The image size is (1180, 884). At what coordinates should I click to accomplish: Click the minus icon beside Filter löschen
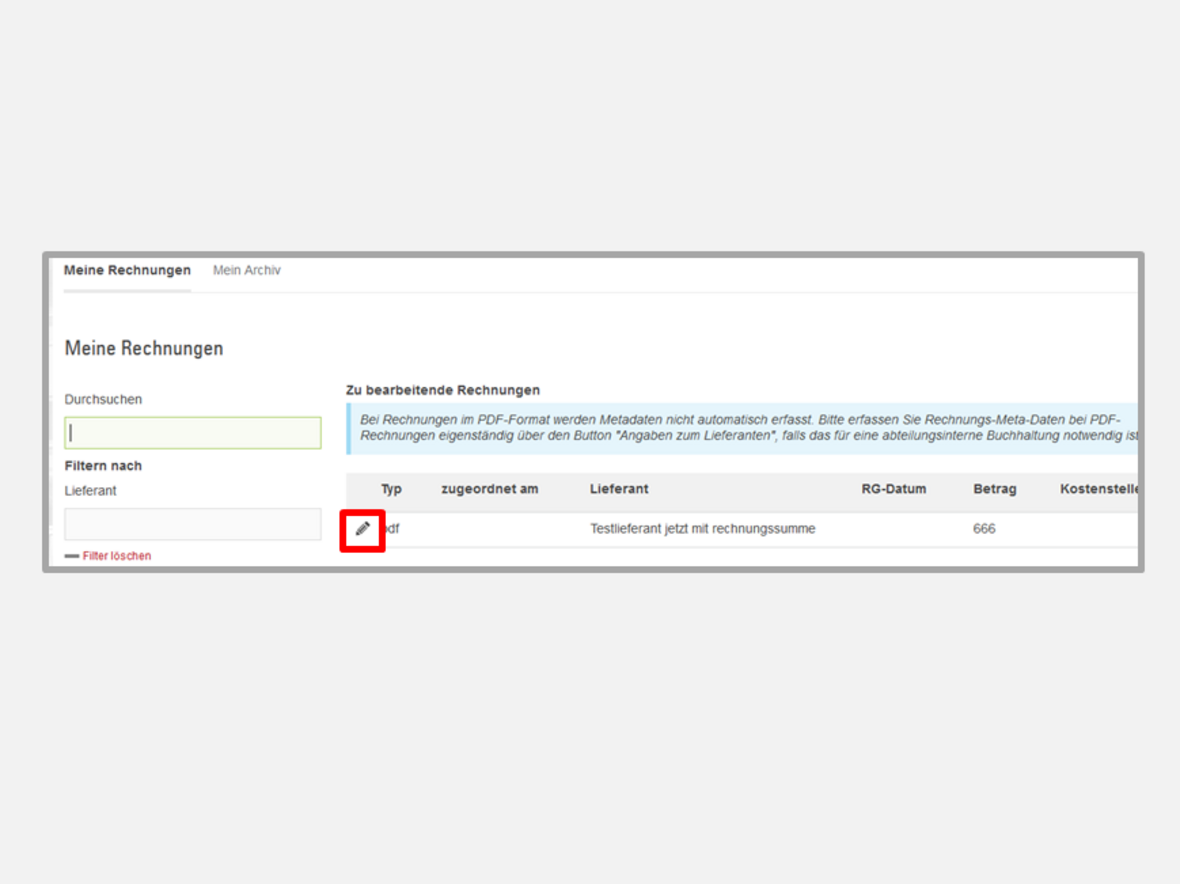72,556
